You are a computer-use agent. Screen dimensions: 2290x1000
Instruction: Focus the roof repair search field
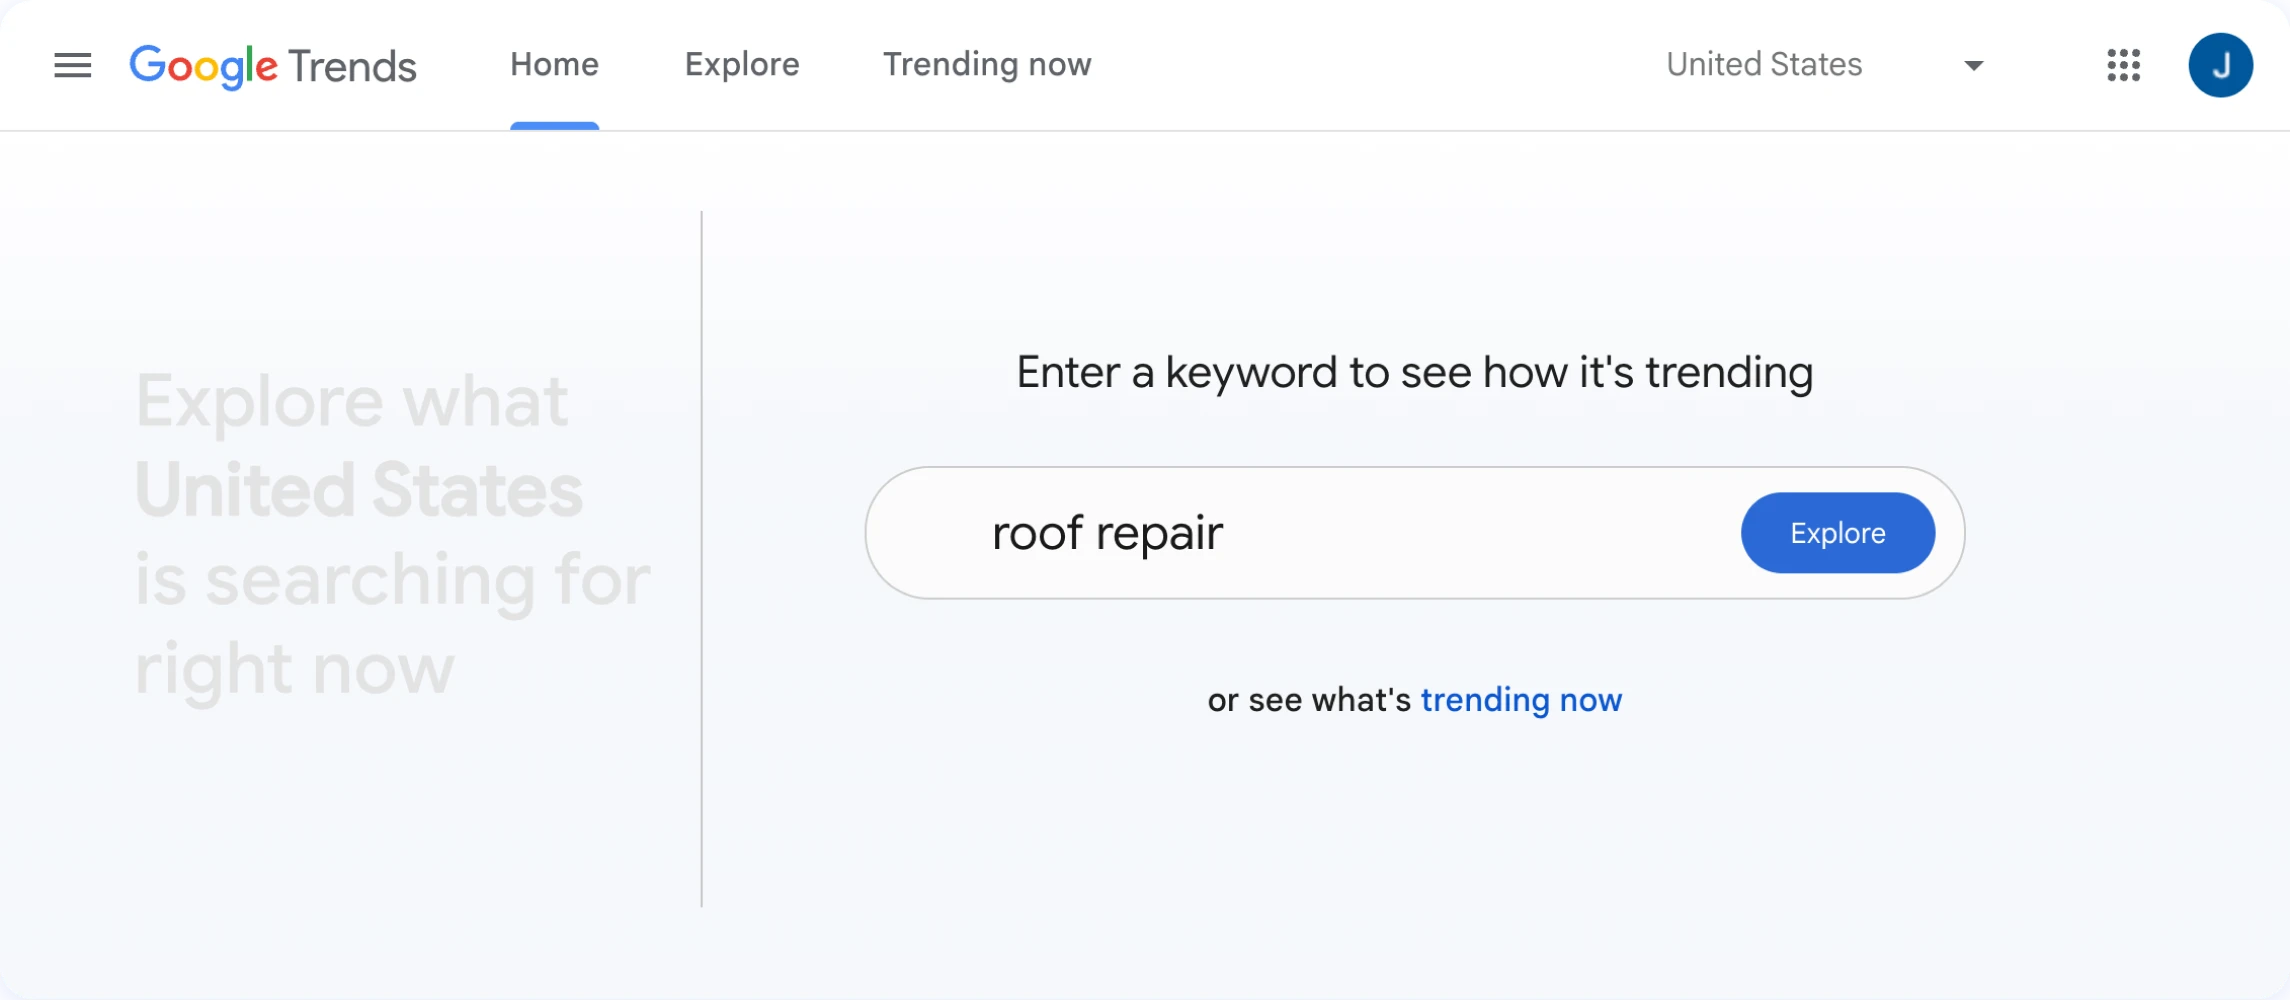pos(1107,533)
